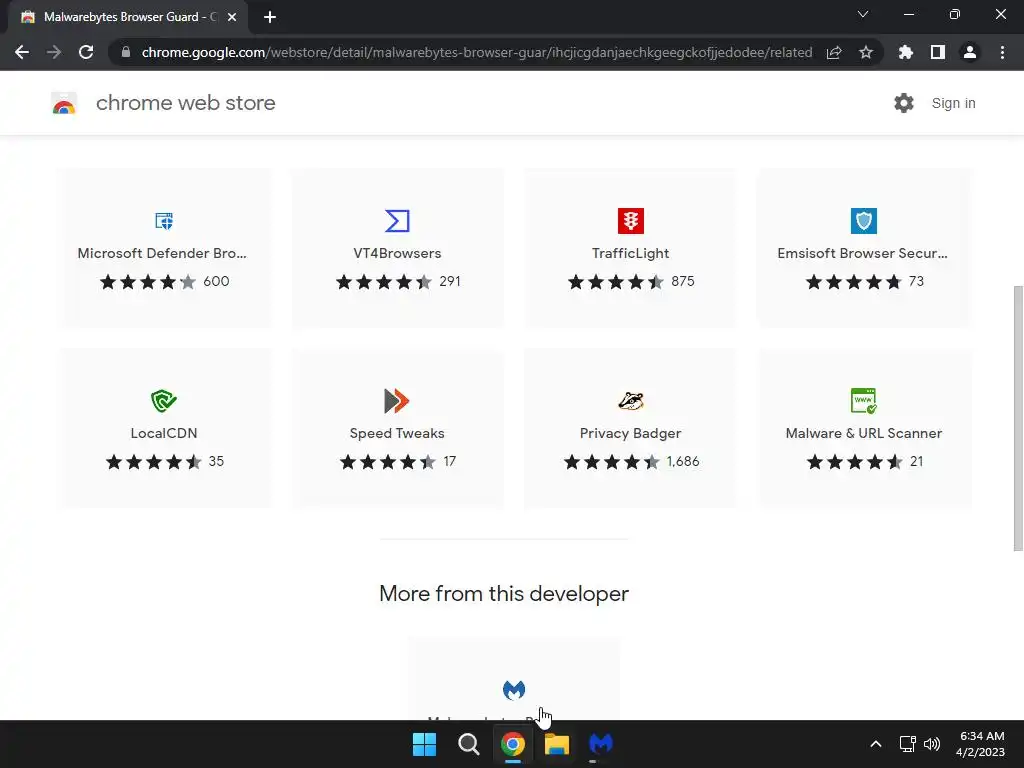Screen dimensions: 1024x768
Task: Open the volume control in system tray
Action: [x=932, y=744]
